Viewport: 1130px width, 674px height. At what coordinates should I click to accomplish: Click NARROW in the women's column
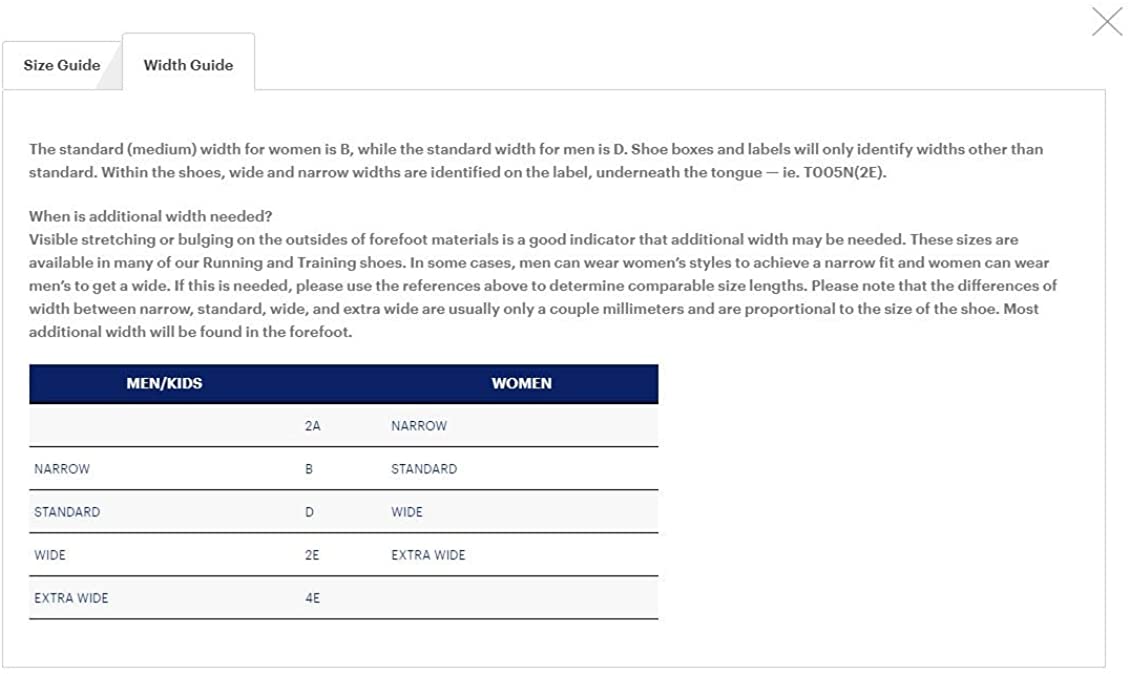tap(419, 426)
